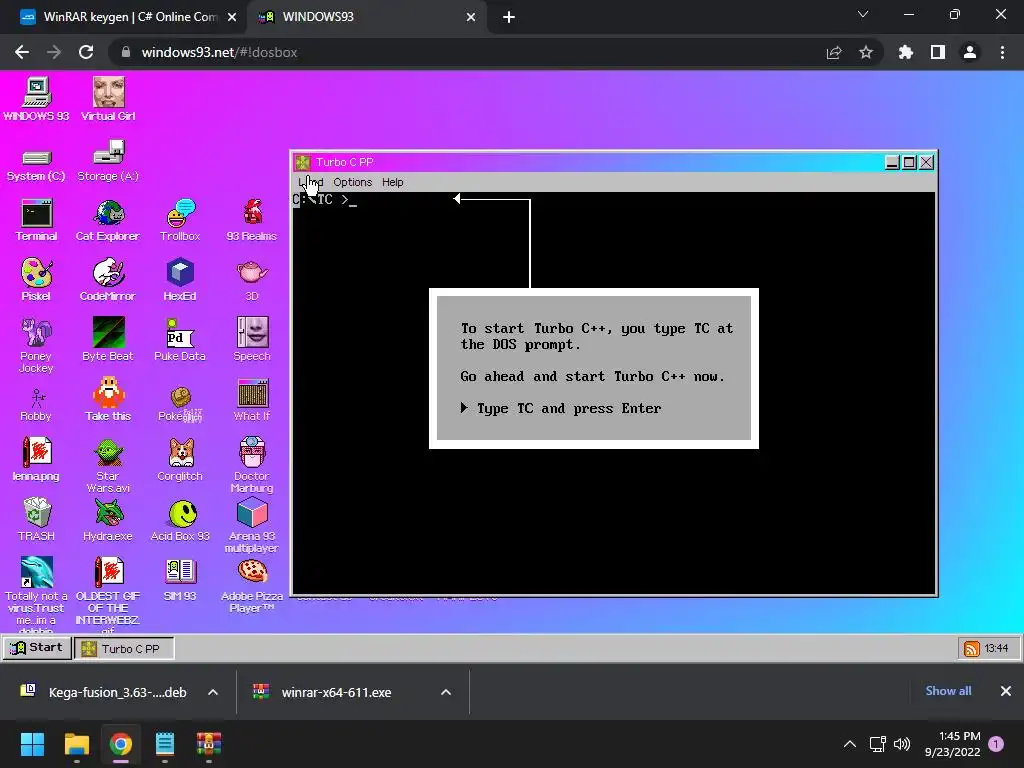The width and height of the screenshot is (1024, 768).
Task: Share this page icon in address bar
Action: 834,52
